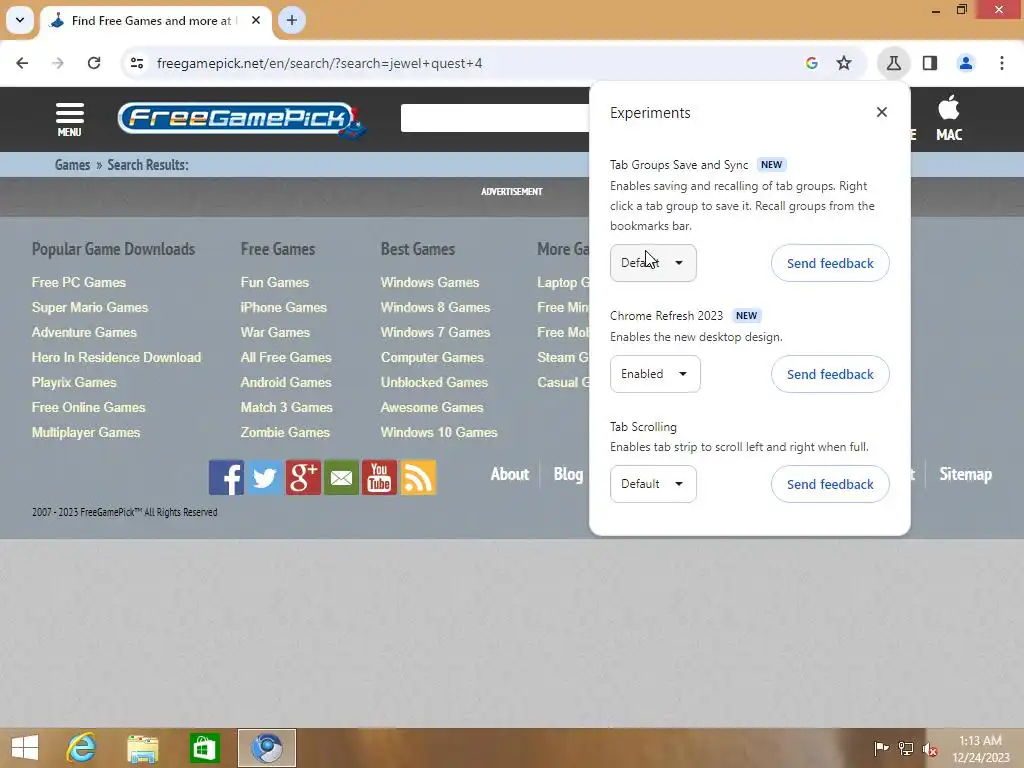Open the Google Plus social icon
The height and width of the screenshot is (768, 1024).
click(x=303, y=477)
